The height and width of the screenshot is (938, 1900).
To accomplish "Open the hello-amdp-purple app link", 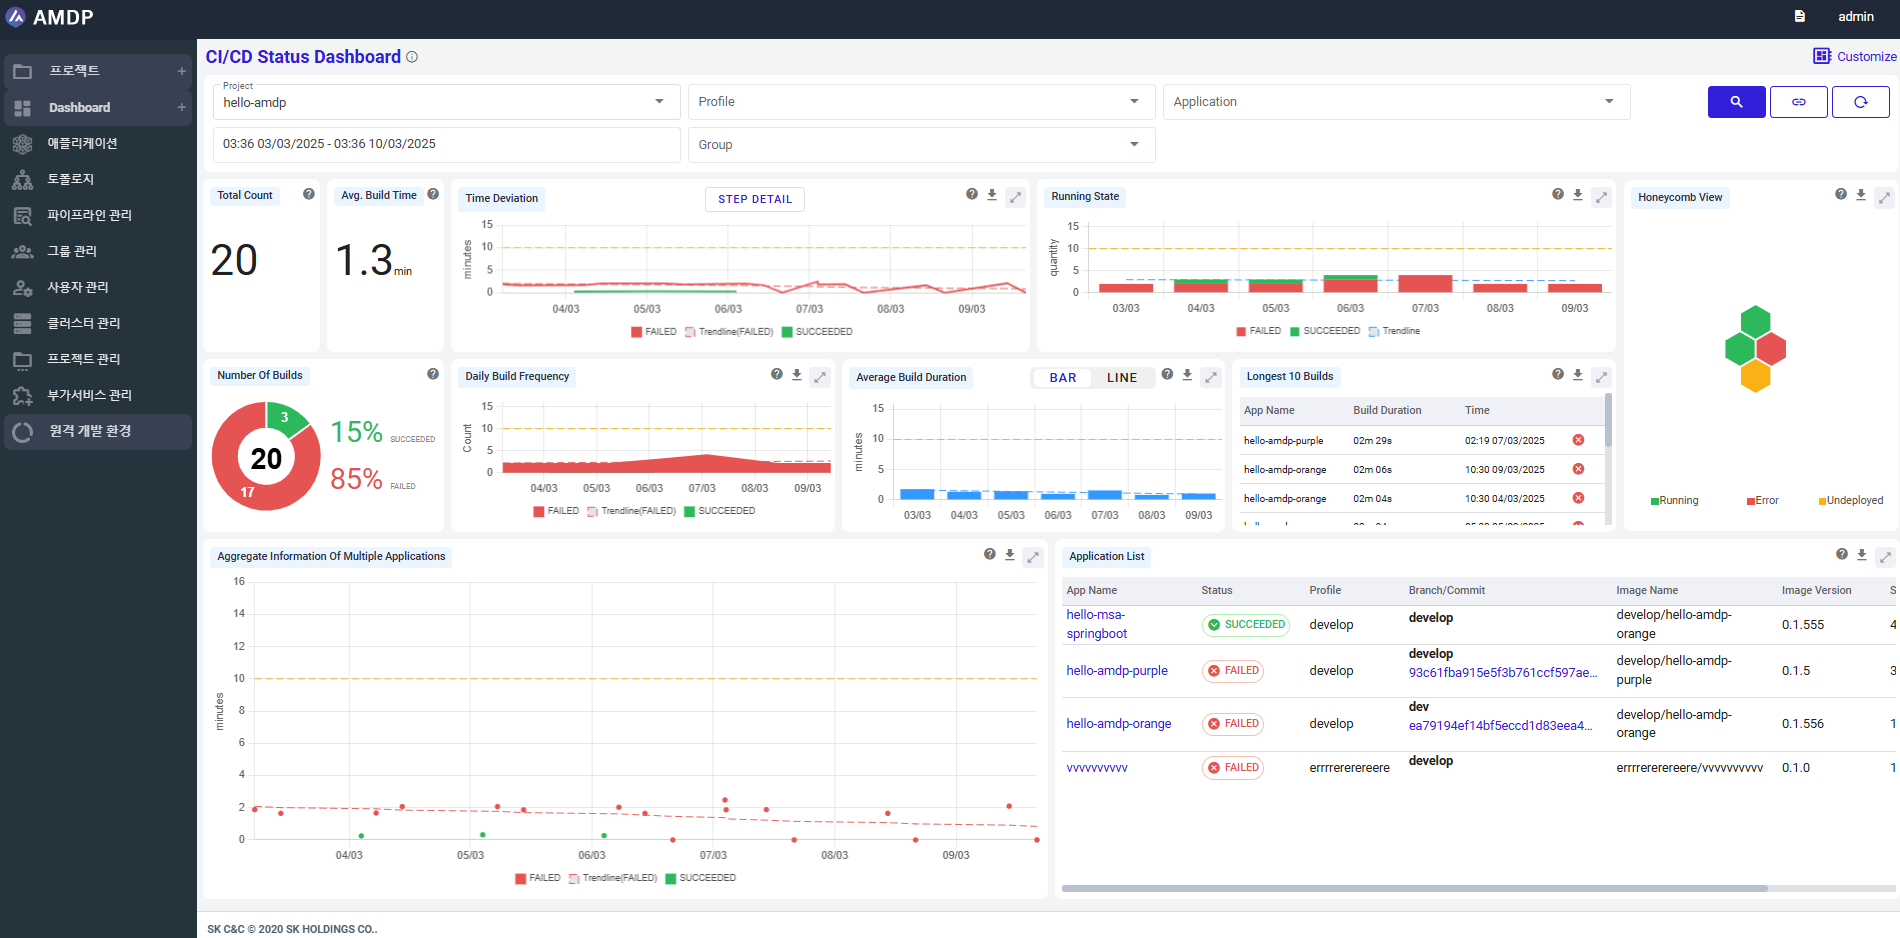I will pos(1117,671).
